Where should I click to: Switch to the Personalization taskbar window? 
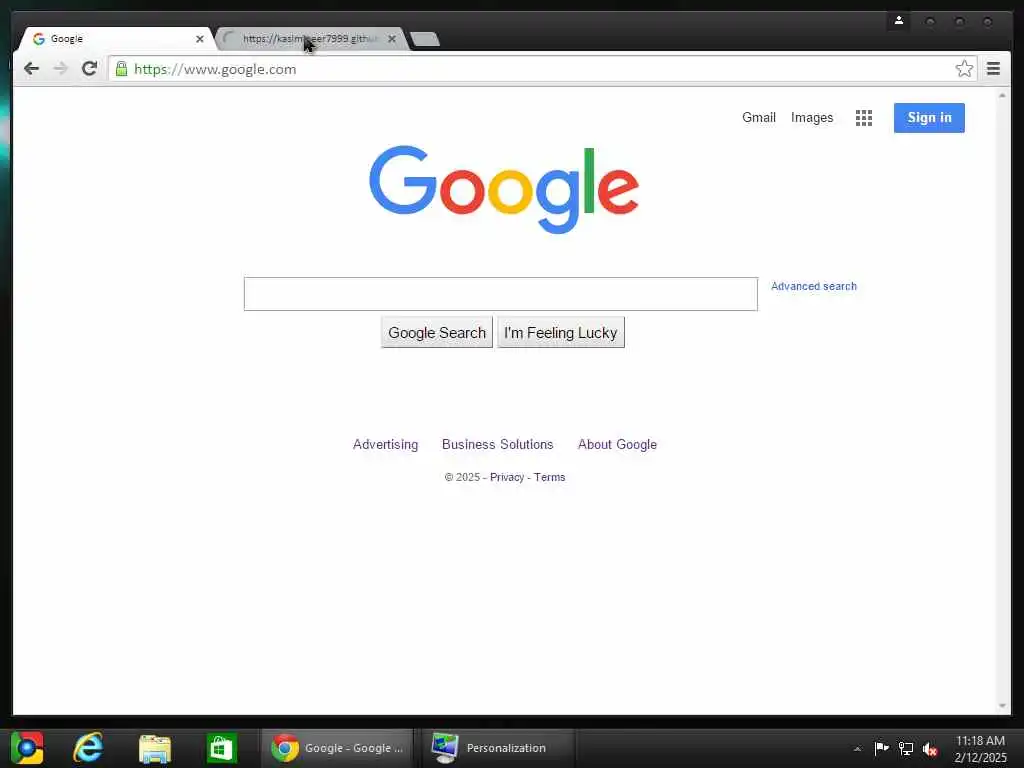(498, 748)
